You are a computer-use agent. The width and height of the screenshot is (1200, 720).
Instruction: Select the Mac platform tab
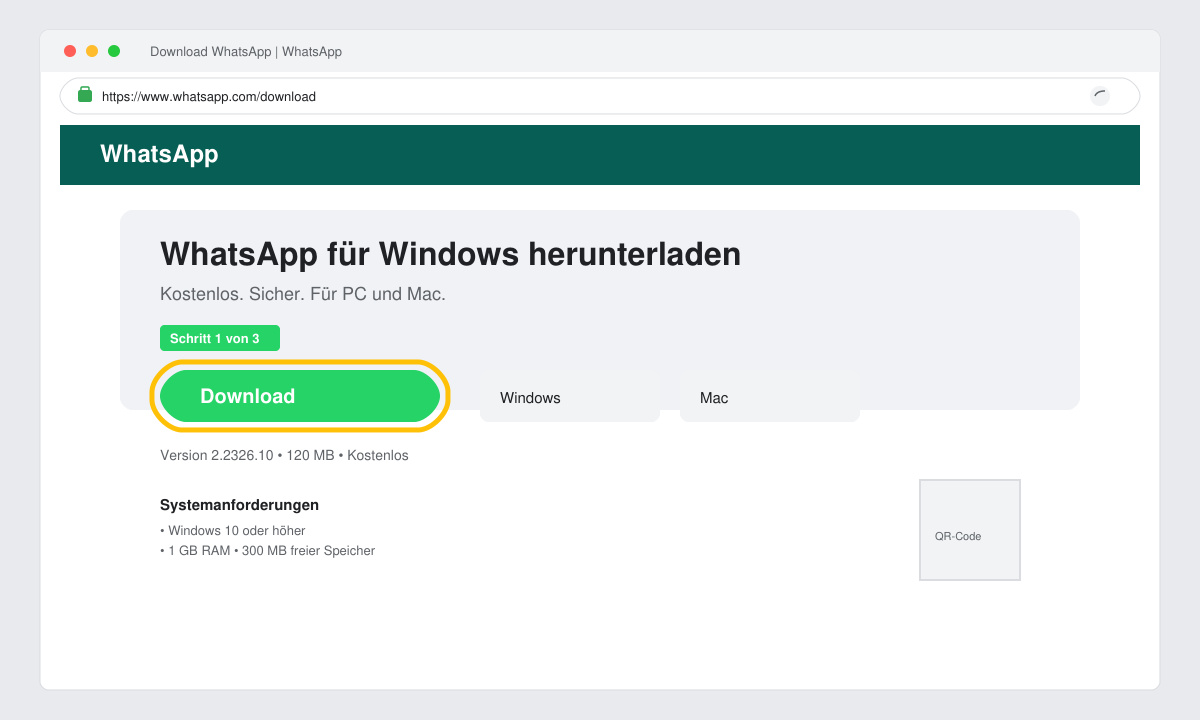[x=770, y=398]
